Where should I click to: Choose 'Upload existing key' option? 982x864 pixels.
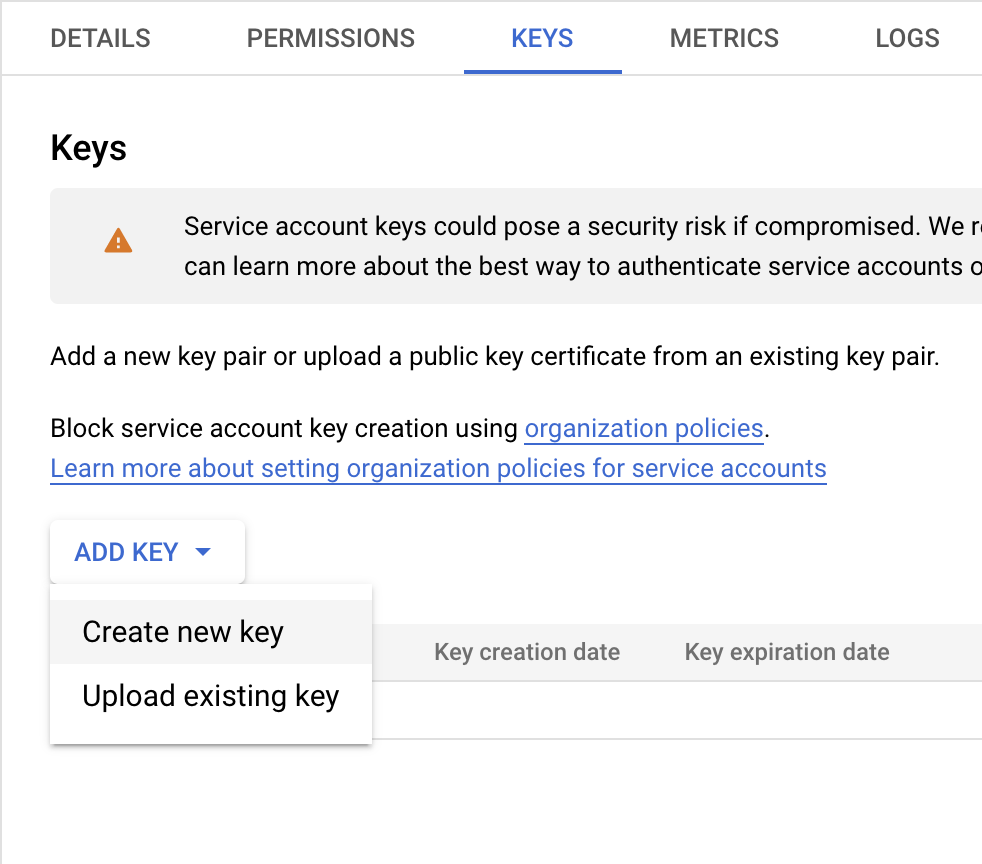coord(211,695)
